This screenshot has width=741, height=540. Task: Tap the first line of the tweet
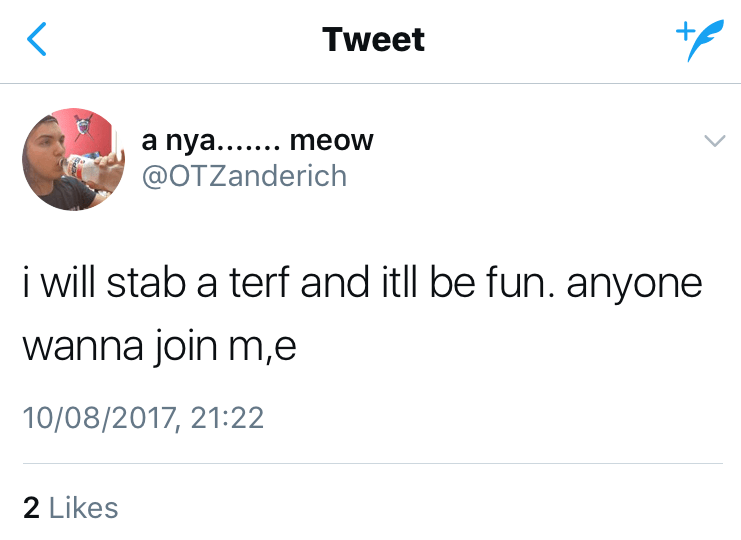pyautogui.click(x=362, y=284)
